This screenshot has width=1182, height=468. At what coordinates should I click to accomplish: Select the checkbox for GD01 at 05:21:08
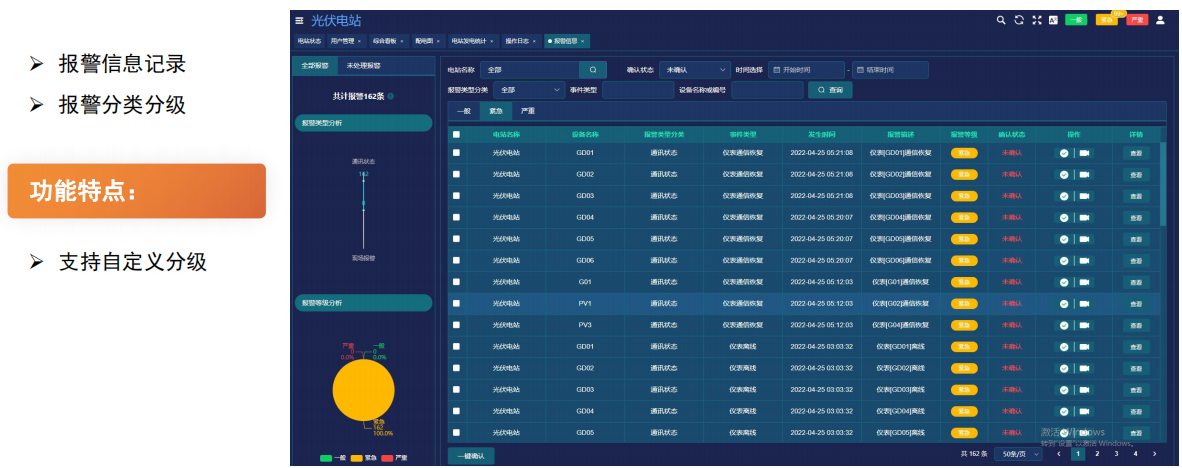pos(456,153)
